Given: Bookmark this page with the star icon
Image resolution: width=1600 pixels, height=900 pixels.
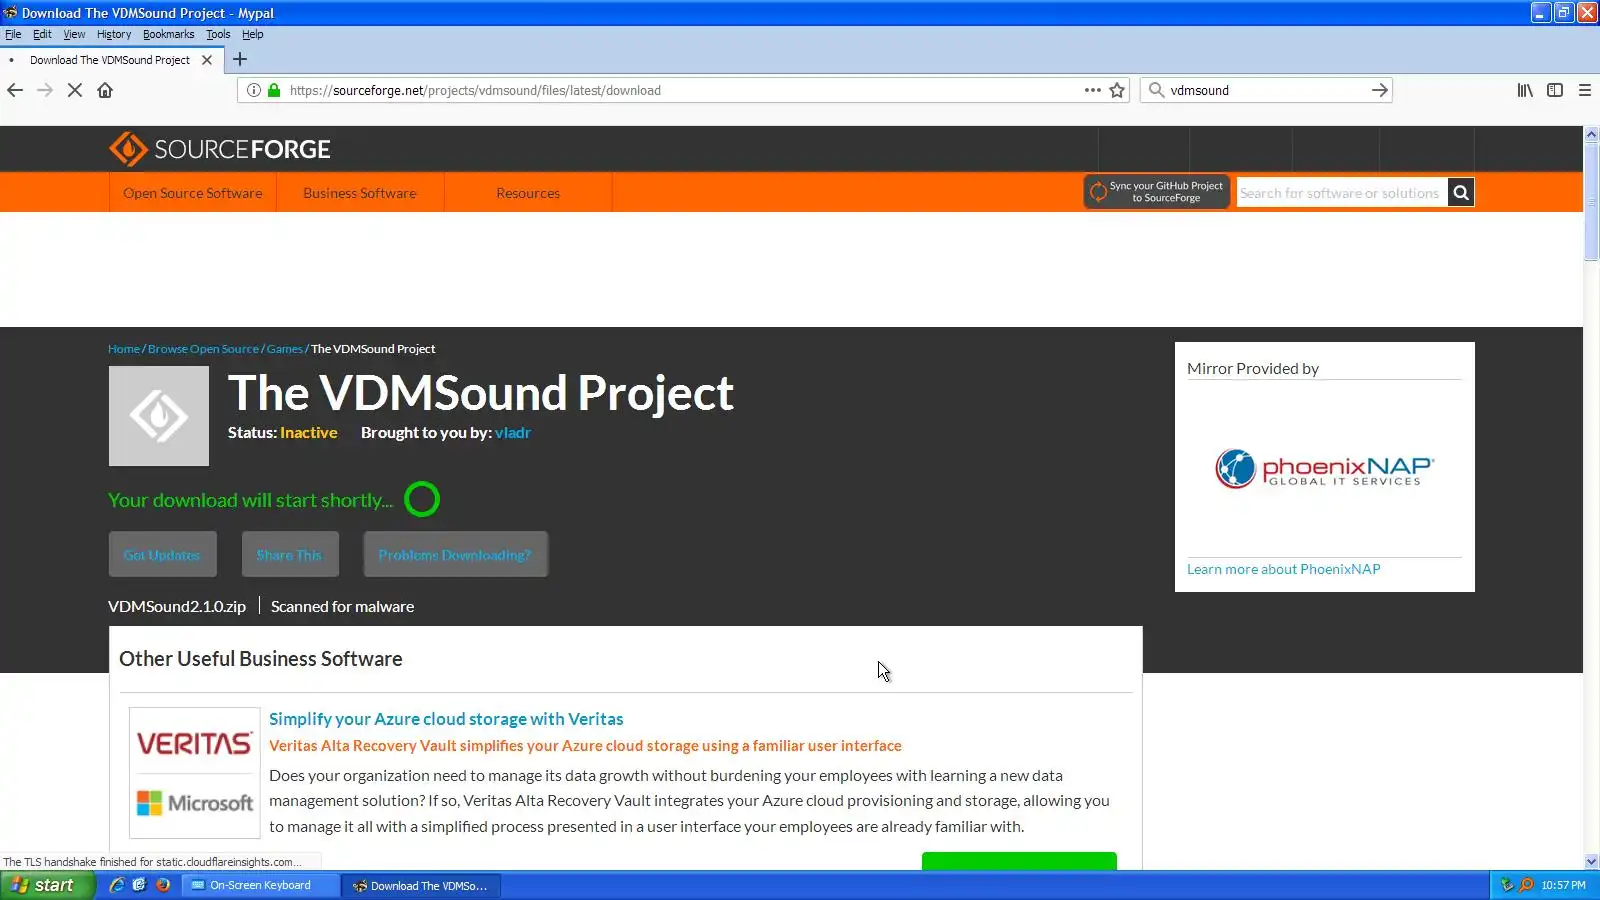Looking at the screenshot, I should [1117, 90].
